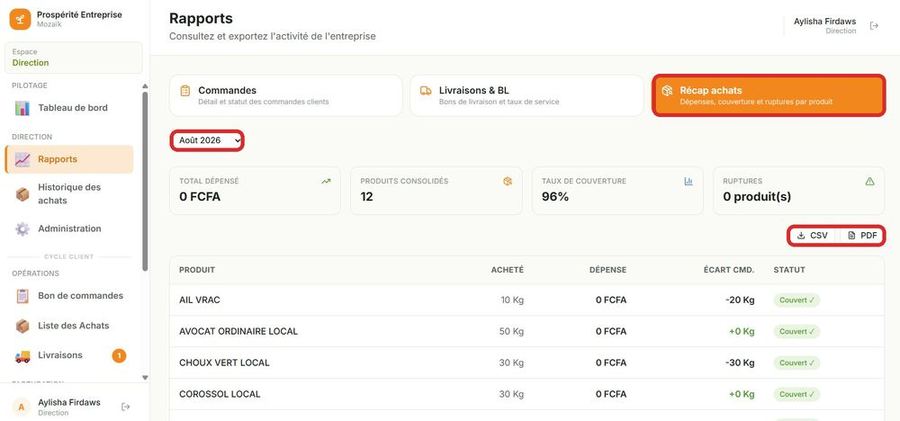Click the sidebar vertical scrollbar thumb
Image resolution: width=900 pixels, height=421 pixels.
(x=145, y=181)
